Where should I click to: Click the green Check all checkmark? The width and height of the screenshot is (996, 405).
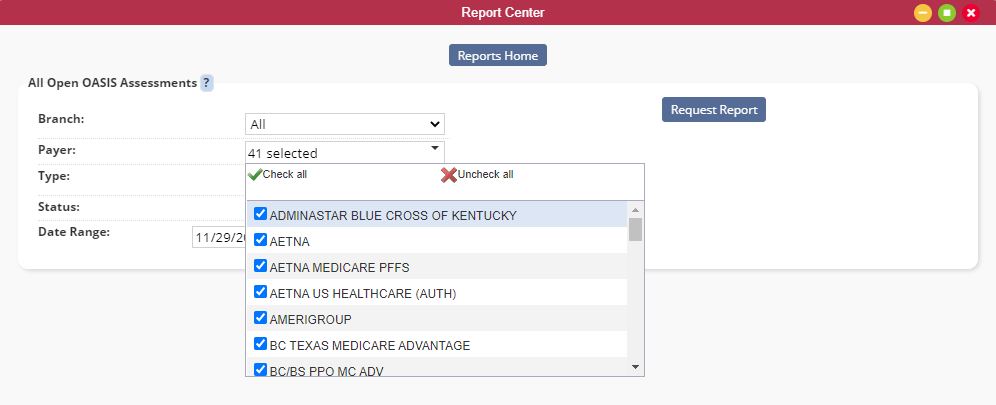coord(255,175)
